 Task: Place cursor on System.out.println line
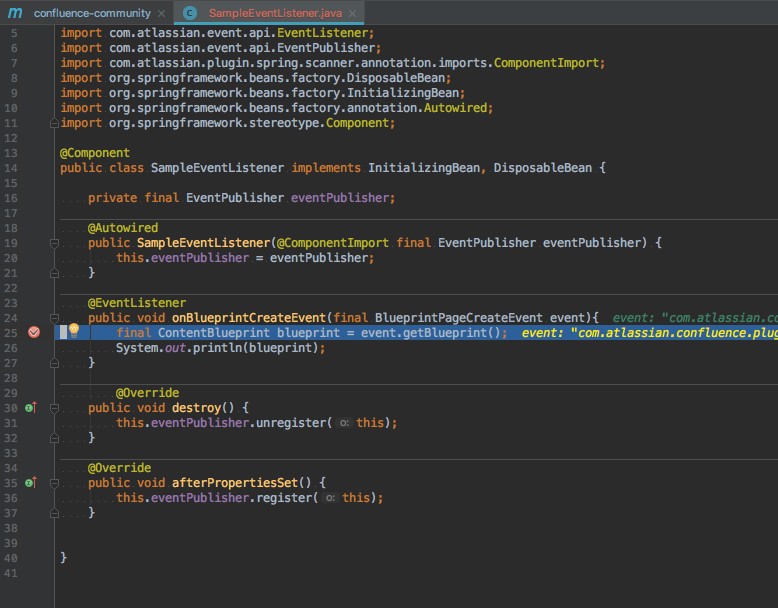[x=220, y=348]
